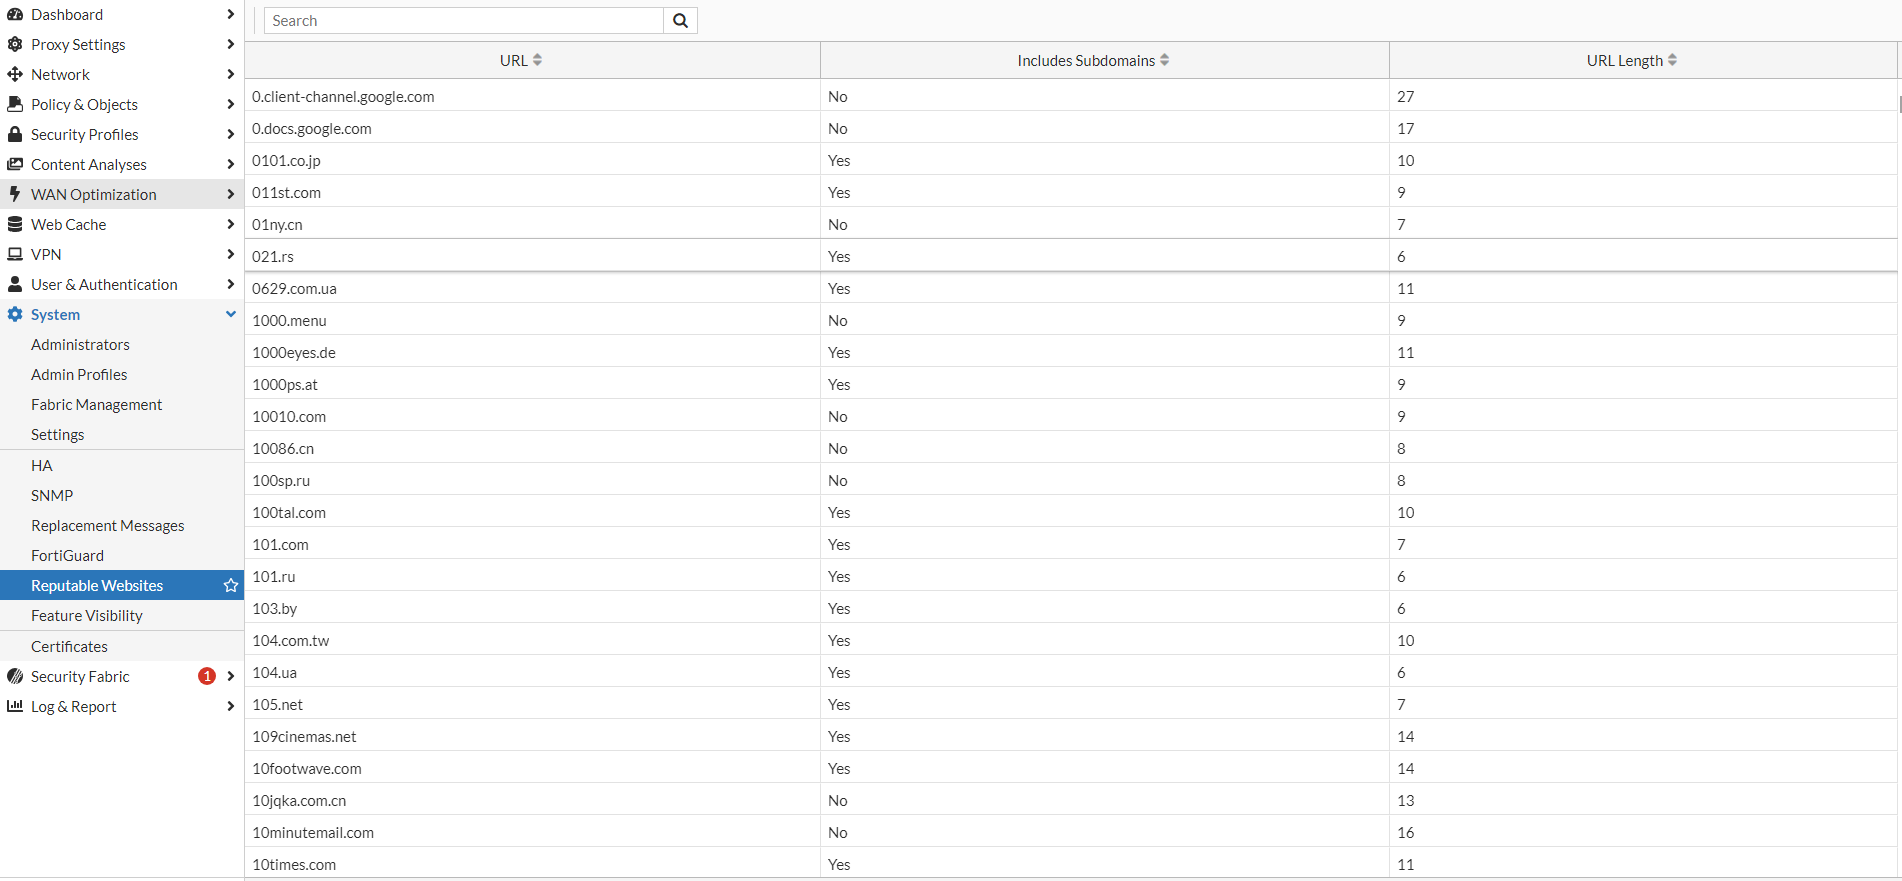Open the FortiGuard menu item

[67, 555]
